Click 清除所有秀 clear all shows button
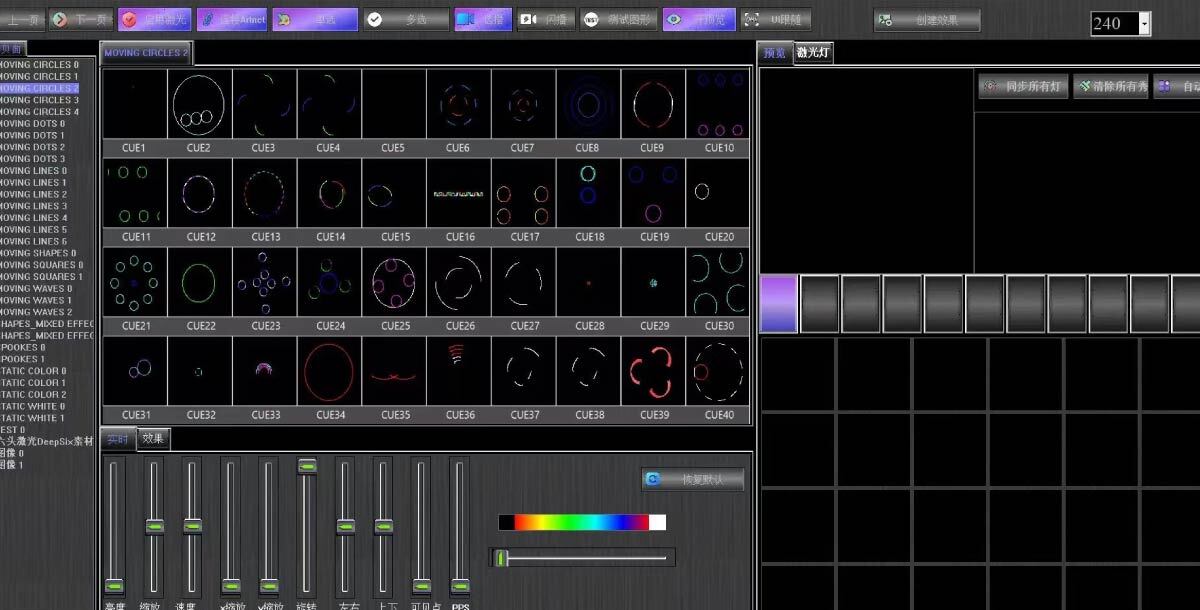1200x610 pixels. 1110,87
